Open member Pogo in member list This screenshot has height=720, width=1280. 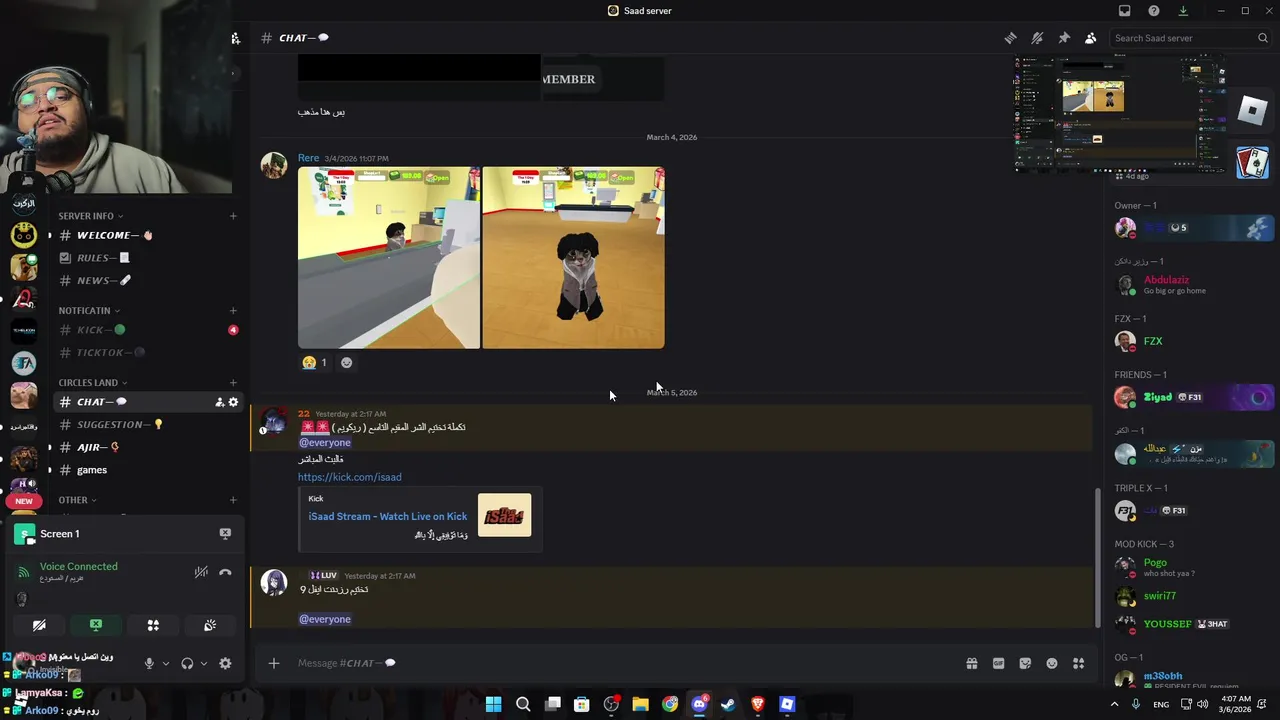(1190, 567)
